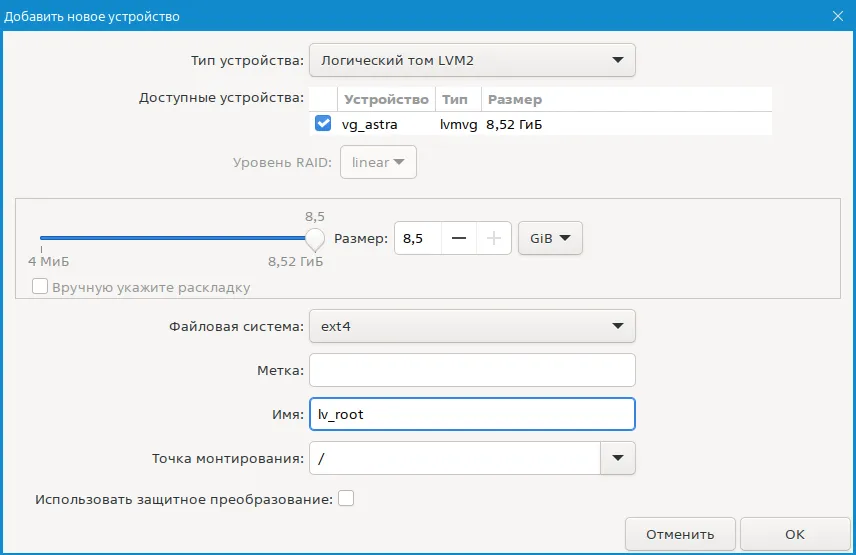Enable Использовать защитное преобразование checkbox
856x555 pixels.
point(346,498)
